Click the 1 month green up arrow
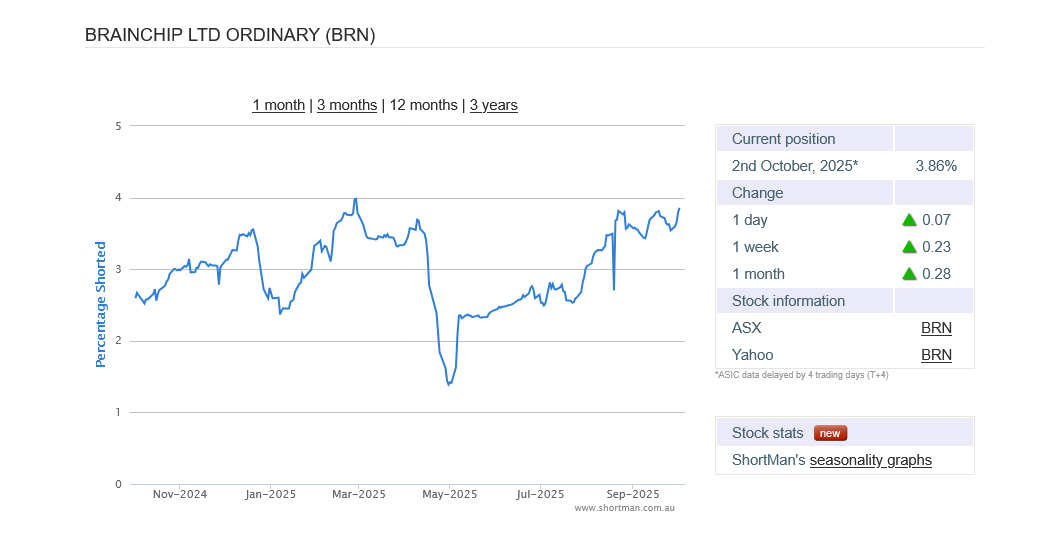 [x=909, y=274]
